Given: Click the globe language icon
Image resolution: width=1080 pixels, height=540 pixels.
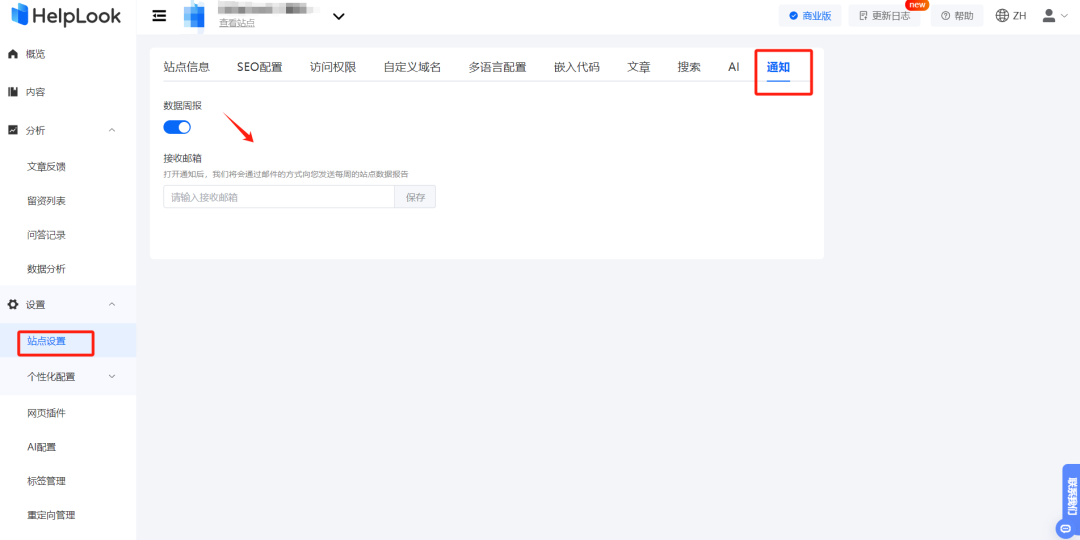Looking at the screenshot, I should pos(1002,16).
